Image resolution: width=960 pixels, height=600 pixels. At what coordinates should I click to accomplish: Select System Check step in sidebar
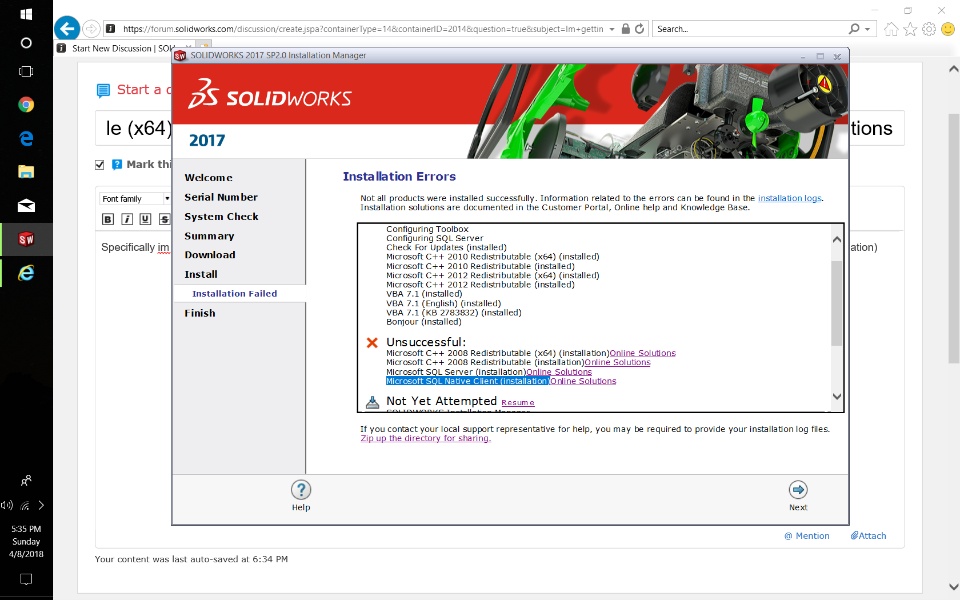click(x=221, y=217)
